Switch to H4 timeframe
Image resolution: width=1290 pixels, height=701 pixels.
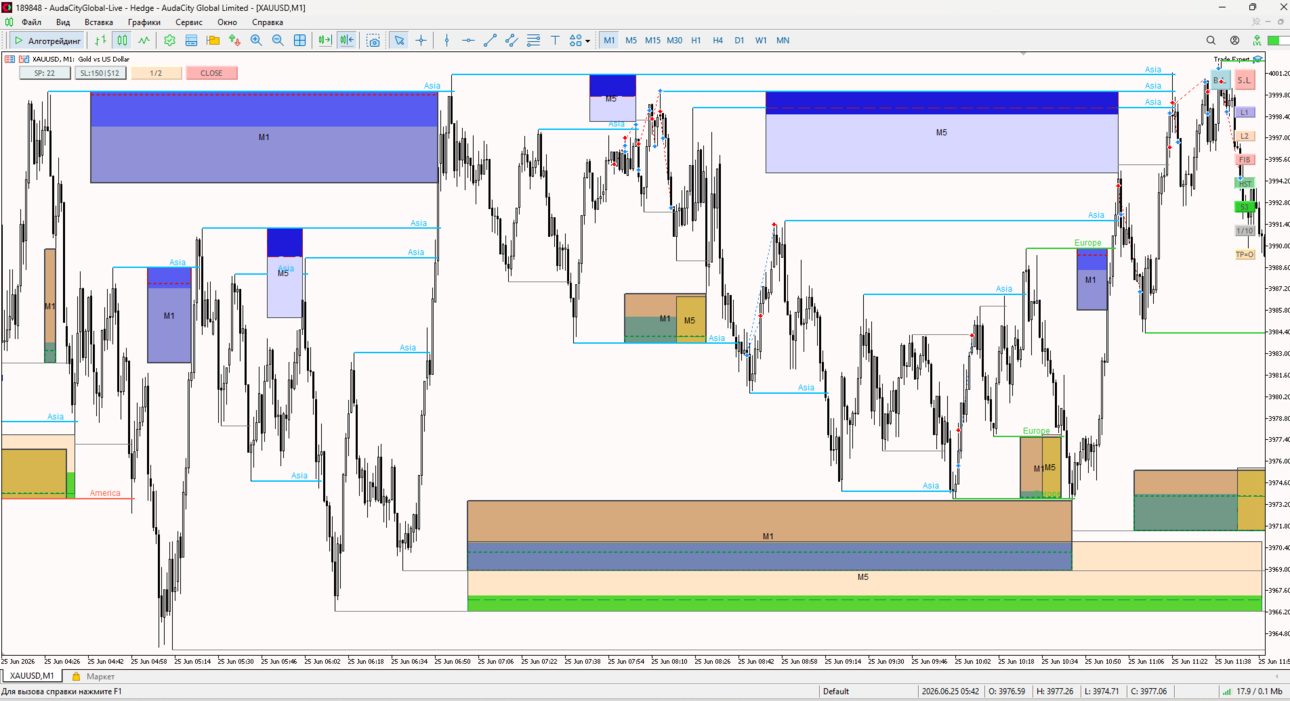point(718,40)
